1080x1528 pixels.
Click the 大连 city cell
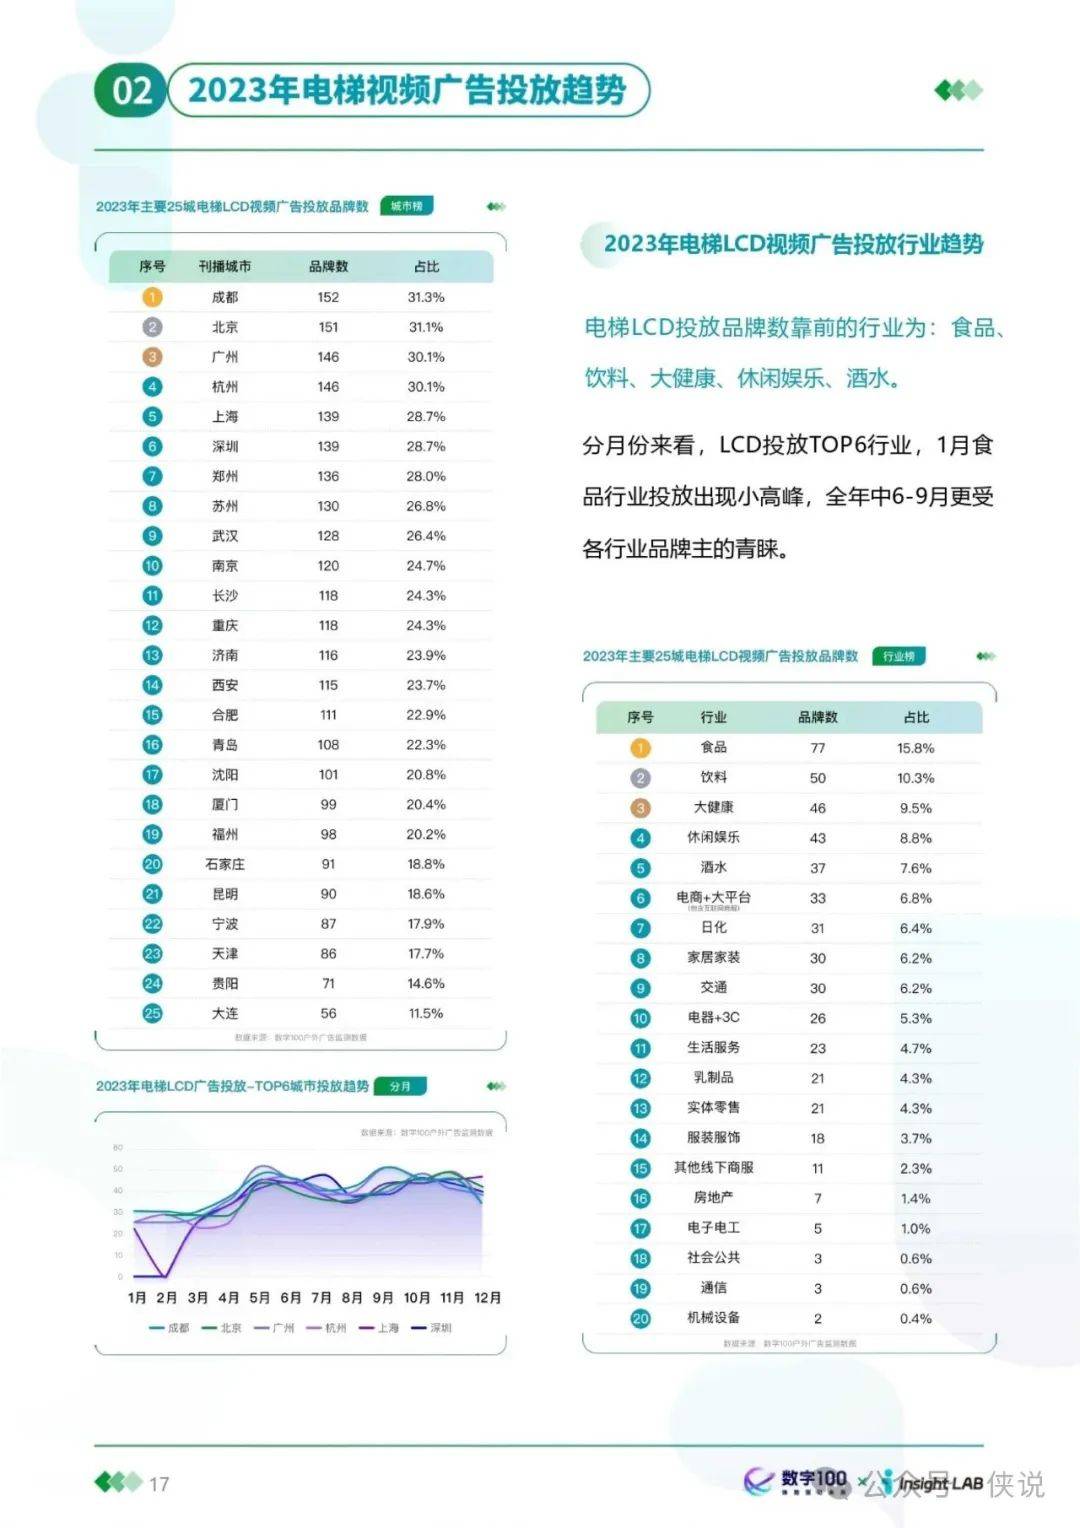(225, 1013)
